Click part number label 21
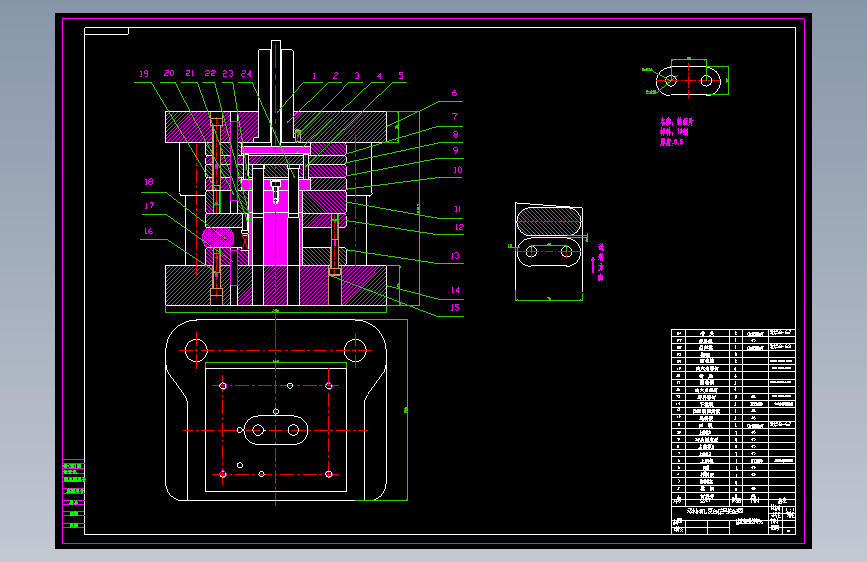 tap(190, 73)
